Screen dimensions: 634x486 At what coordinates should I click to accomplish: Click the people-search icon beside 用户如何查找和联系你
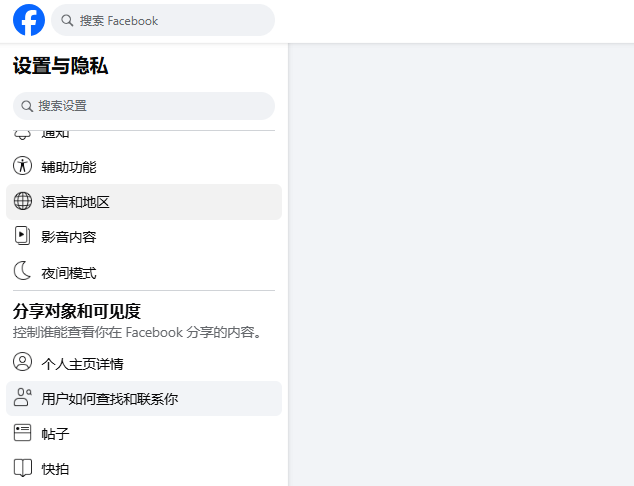(23, 397)
